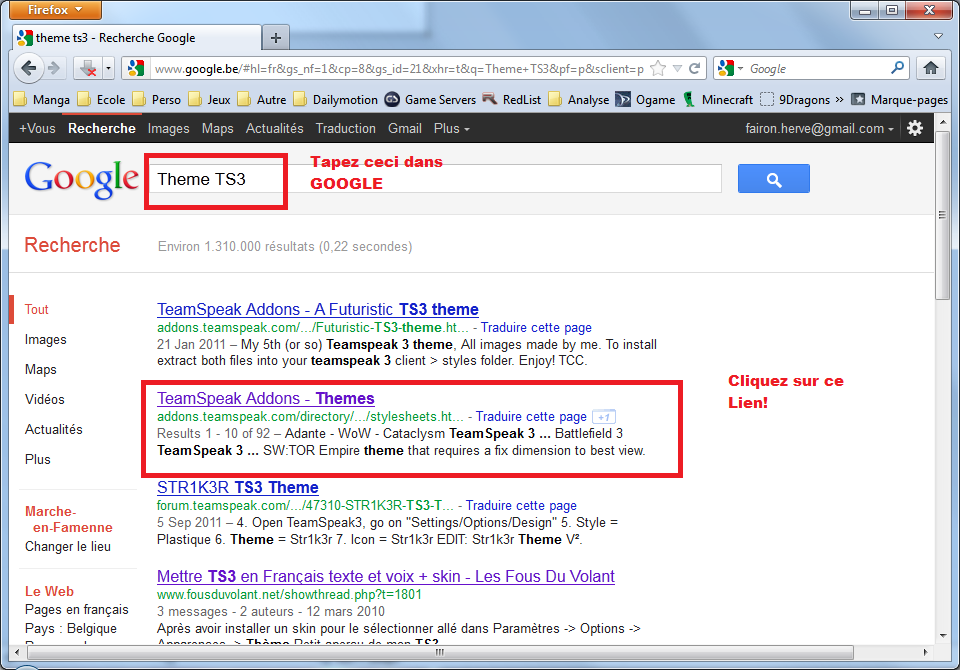Viewport: 960px width, 670px height.
Task: Open 'TeamSpeak Addons - A Futuristic TS3 theme' result
Action: tap(318, 309)
